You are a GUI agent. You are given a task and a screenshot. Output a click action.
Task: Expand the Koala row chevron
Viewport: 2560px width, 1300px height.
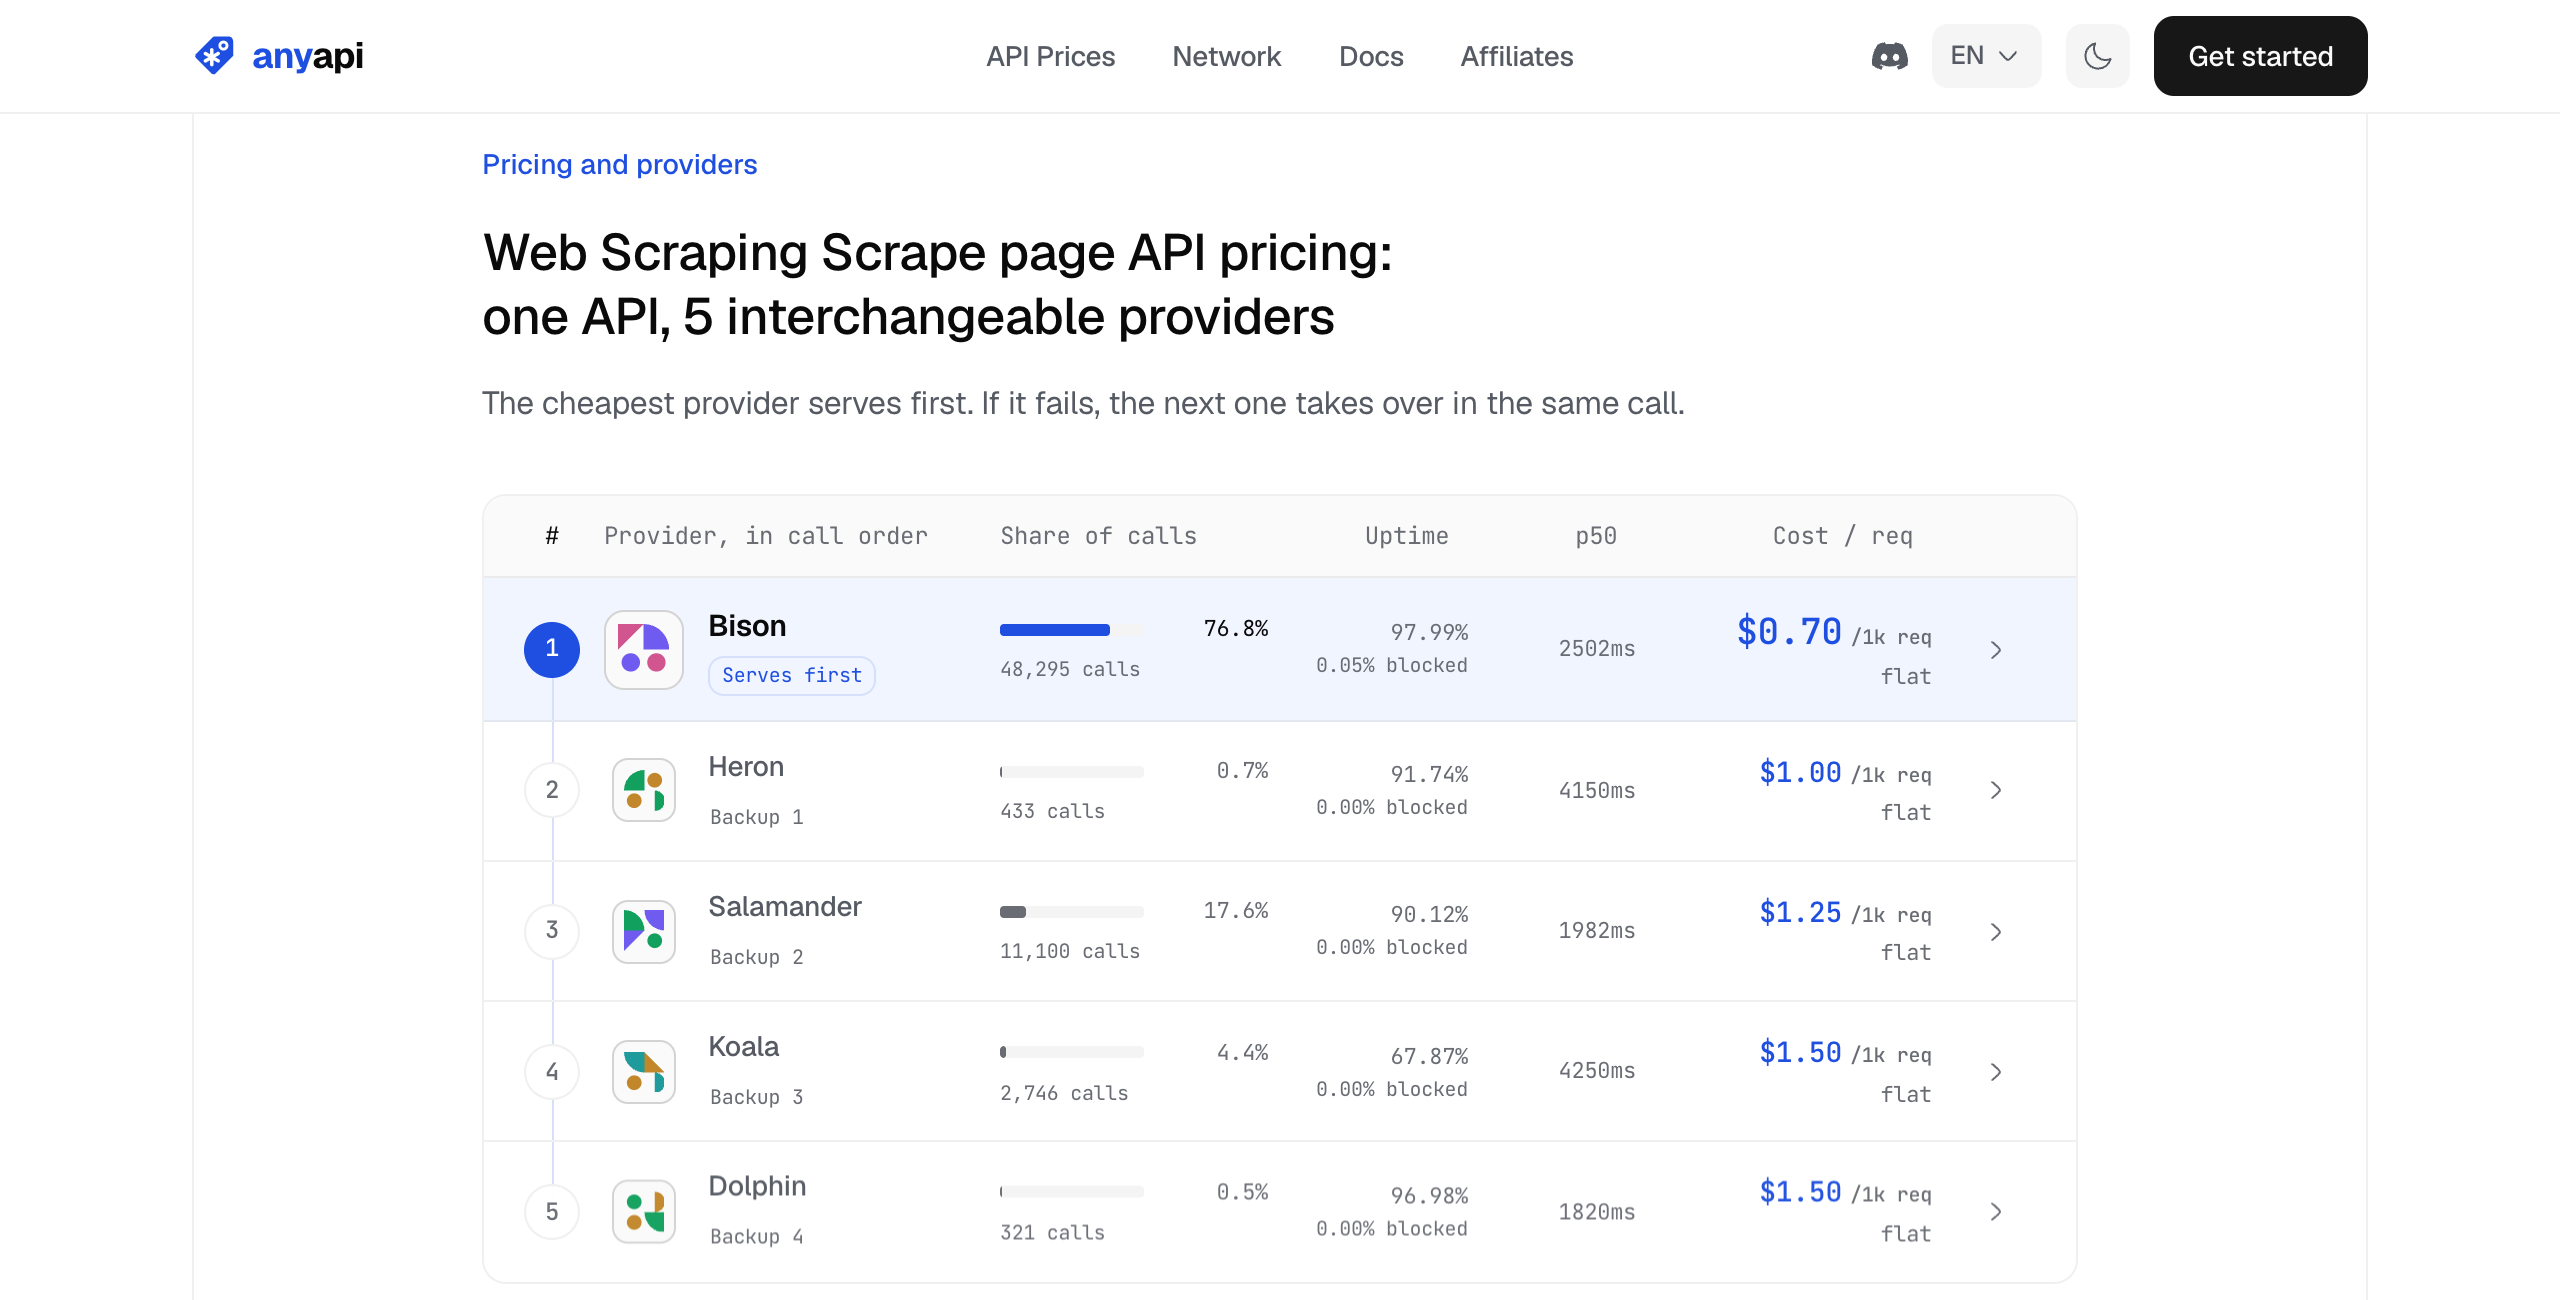[1996, 1072]
